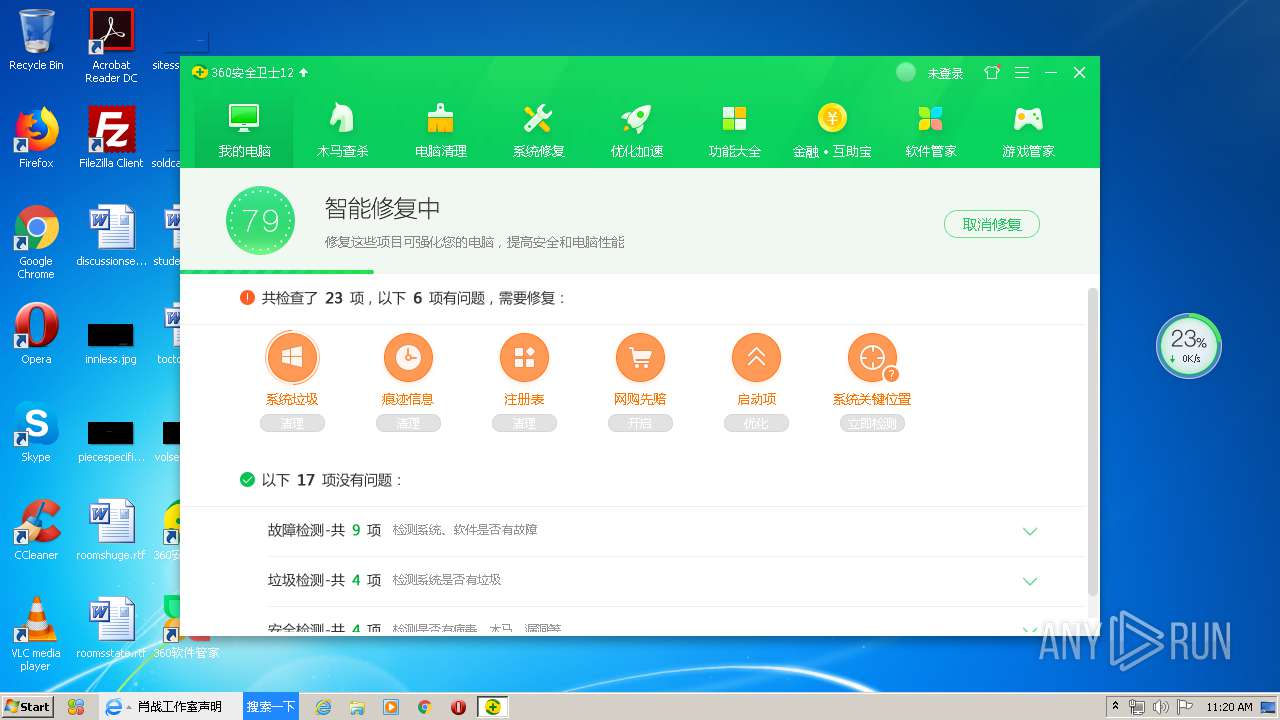
Task: Open the main menu hamburger icon
Action: [1021, 72]
